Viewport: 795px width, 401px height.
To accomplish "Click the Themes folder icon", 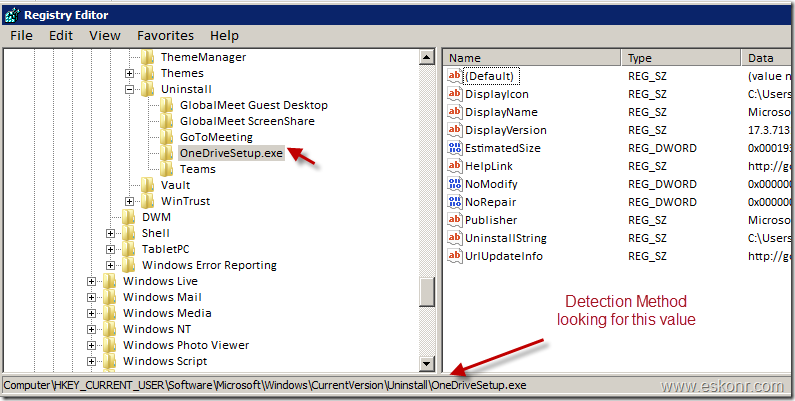I will [148, 73].
